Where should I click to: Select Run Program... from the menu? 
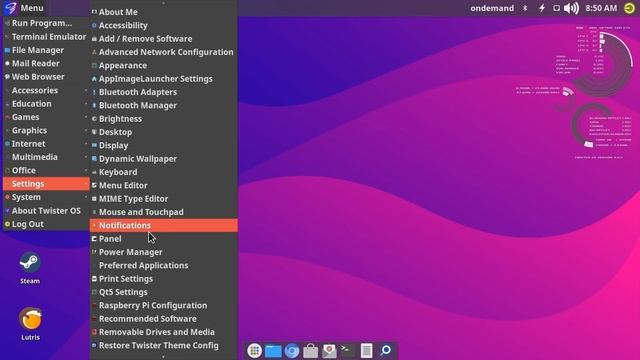(x=46, y=23)
